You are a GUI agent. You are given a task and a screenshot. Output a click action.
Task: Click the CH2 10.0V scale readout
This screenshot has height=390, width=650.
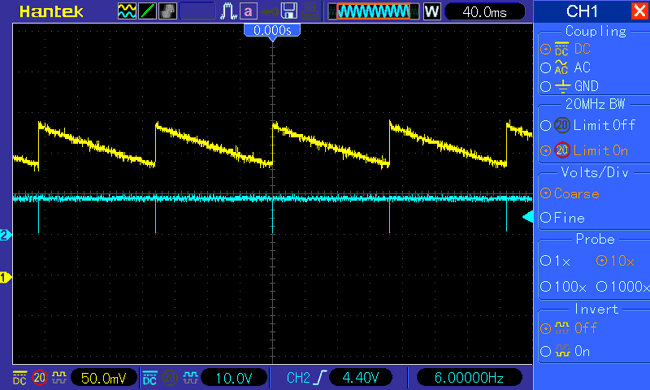coord(234,378)
